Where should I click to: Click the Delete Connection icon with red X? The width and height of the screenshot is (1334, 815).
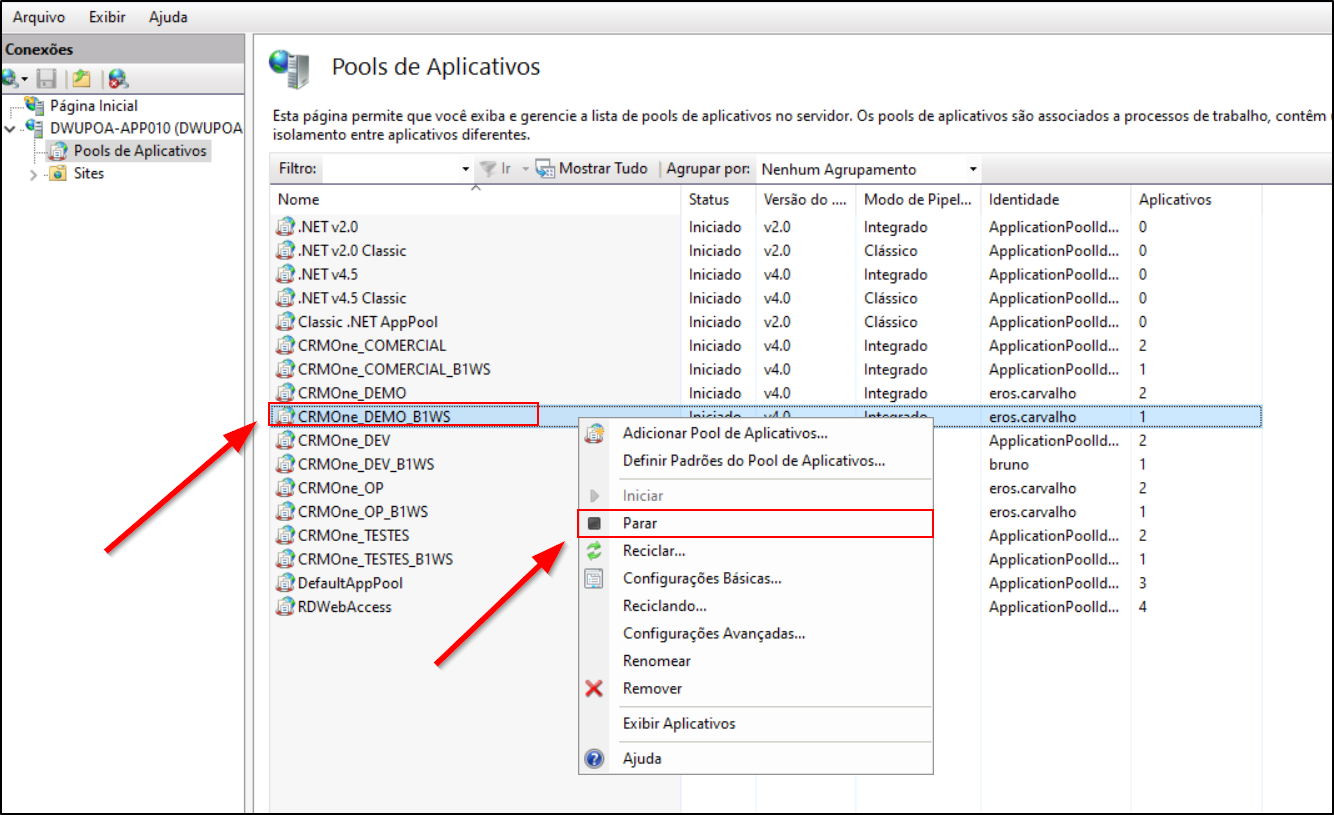pos(118,78)
